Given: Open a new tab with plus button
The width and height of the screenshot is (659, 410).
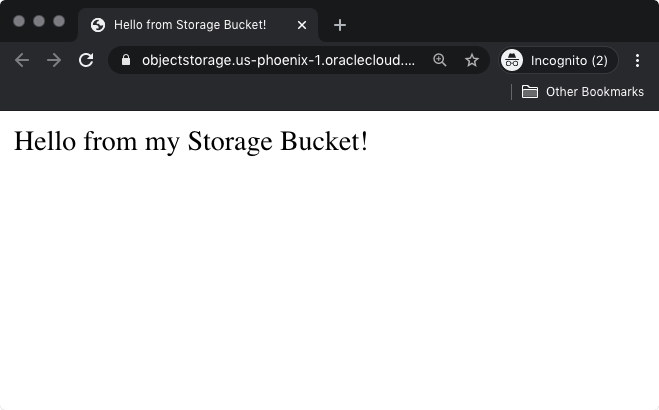Looking at the screenshot, I should 340,25.
